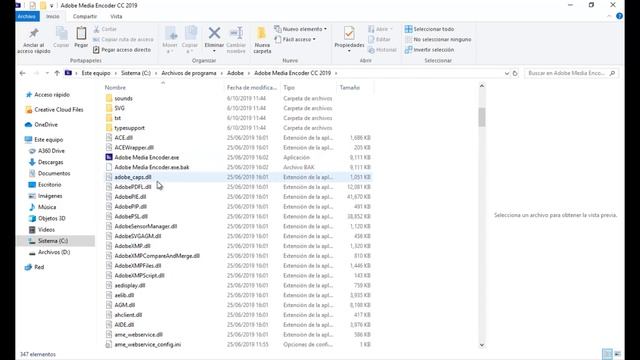
Task: Sort by the Nombre column header
Action: click(116, 87)
